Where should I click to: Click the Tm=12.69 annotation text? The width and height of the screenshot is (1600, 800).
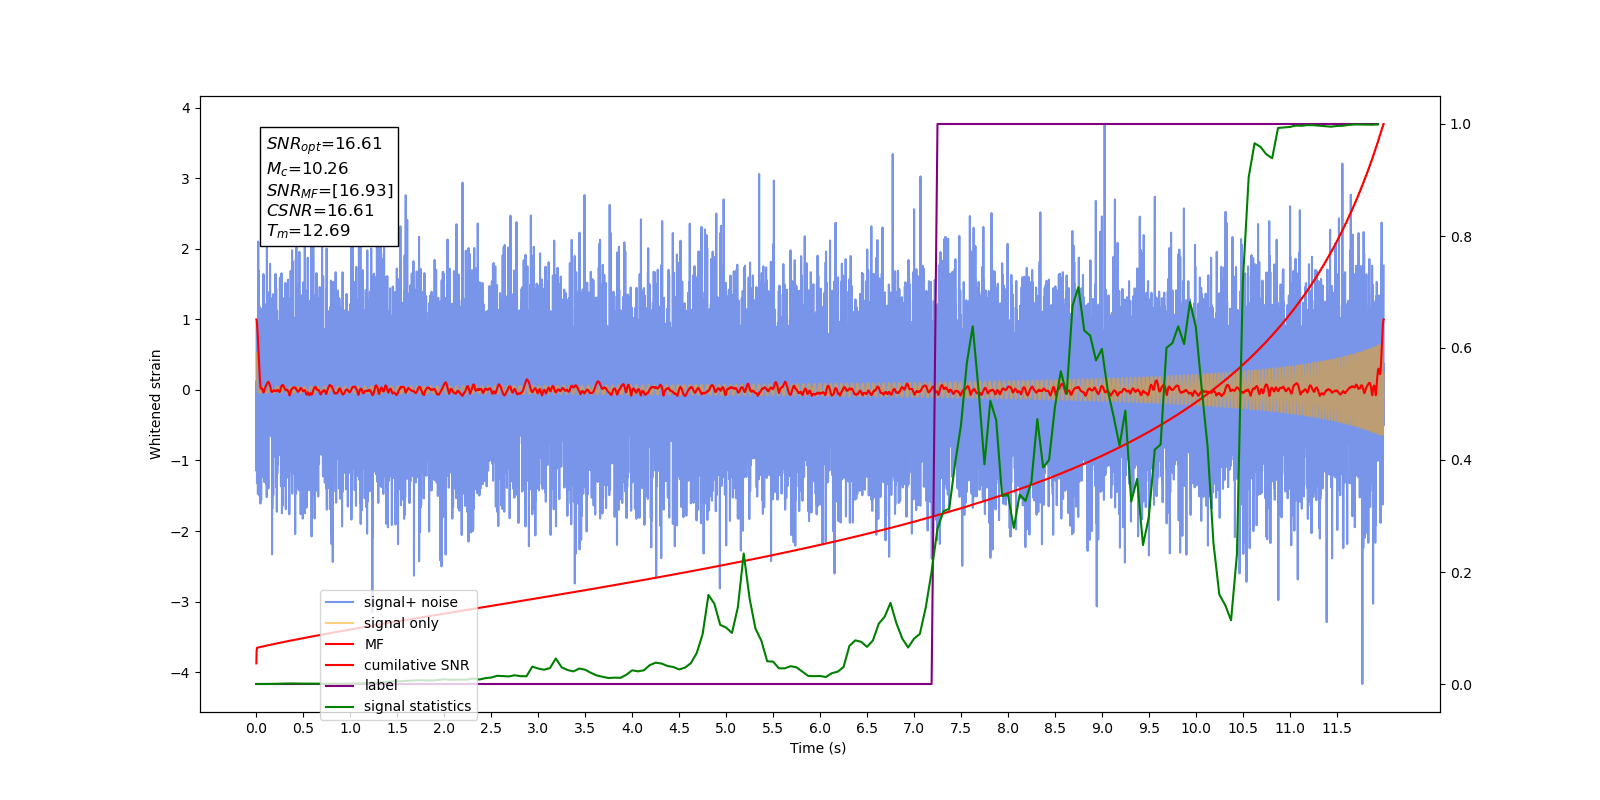pos(308,231)
